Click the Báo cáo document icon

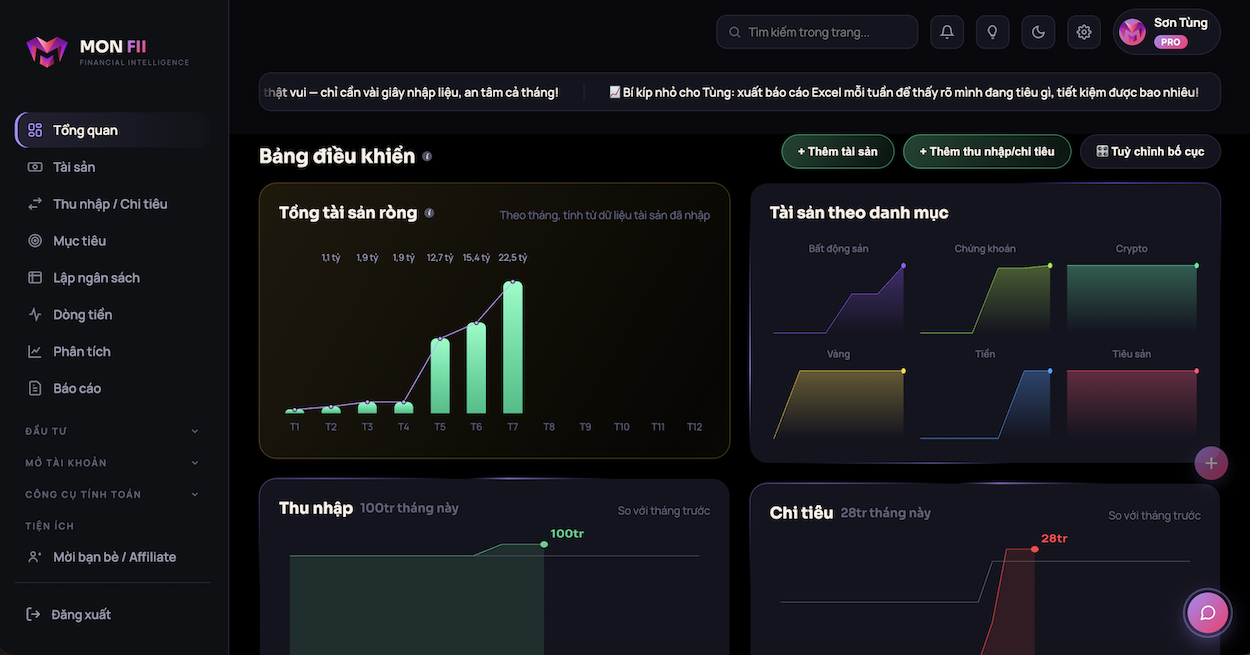35,389
